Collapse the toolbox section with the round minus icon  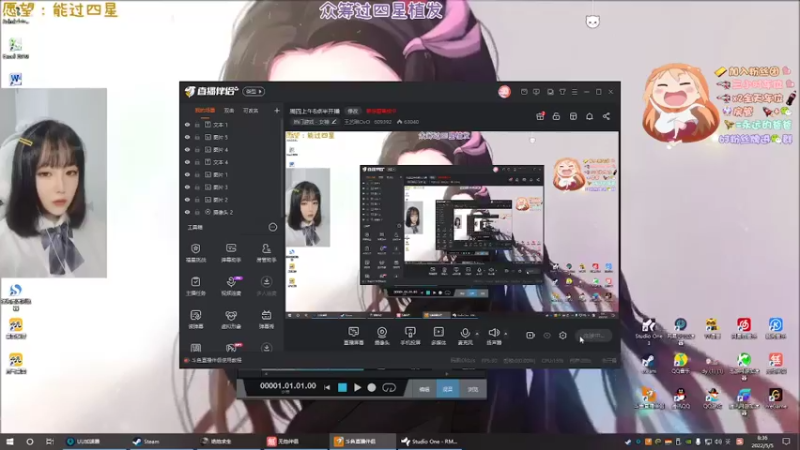coord(273,227)
